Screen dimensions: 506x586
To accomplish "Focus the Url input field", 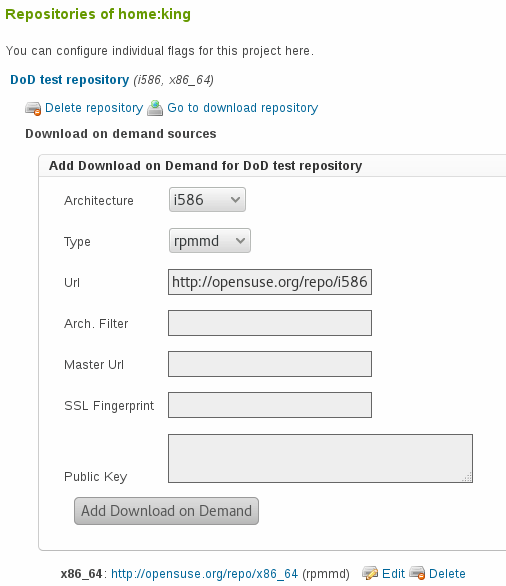I will [x=270, y=282].
